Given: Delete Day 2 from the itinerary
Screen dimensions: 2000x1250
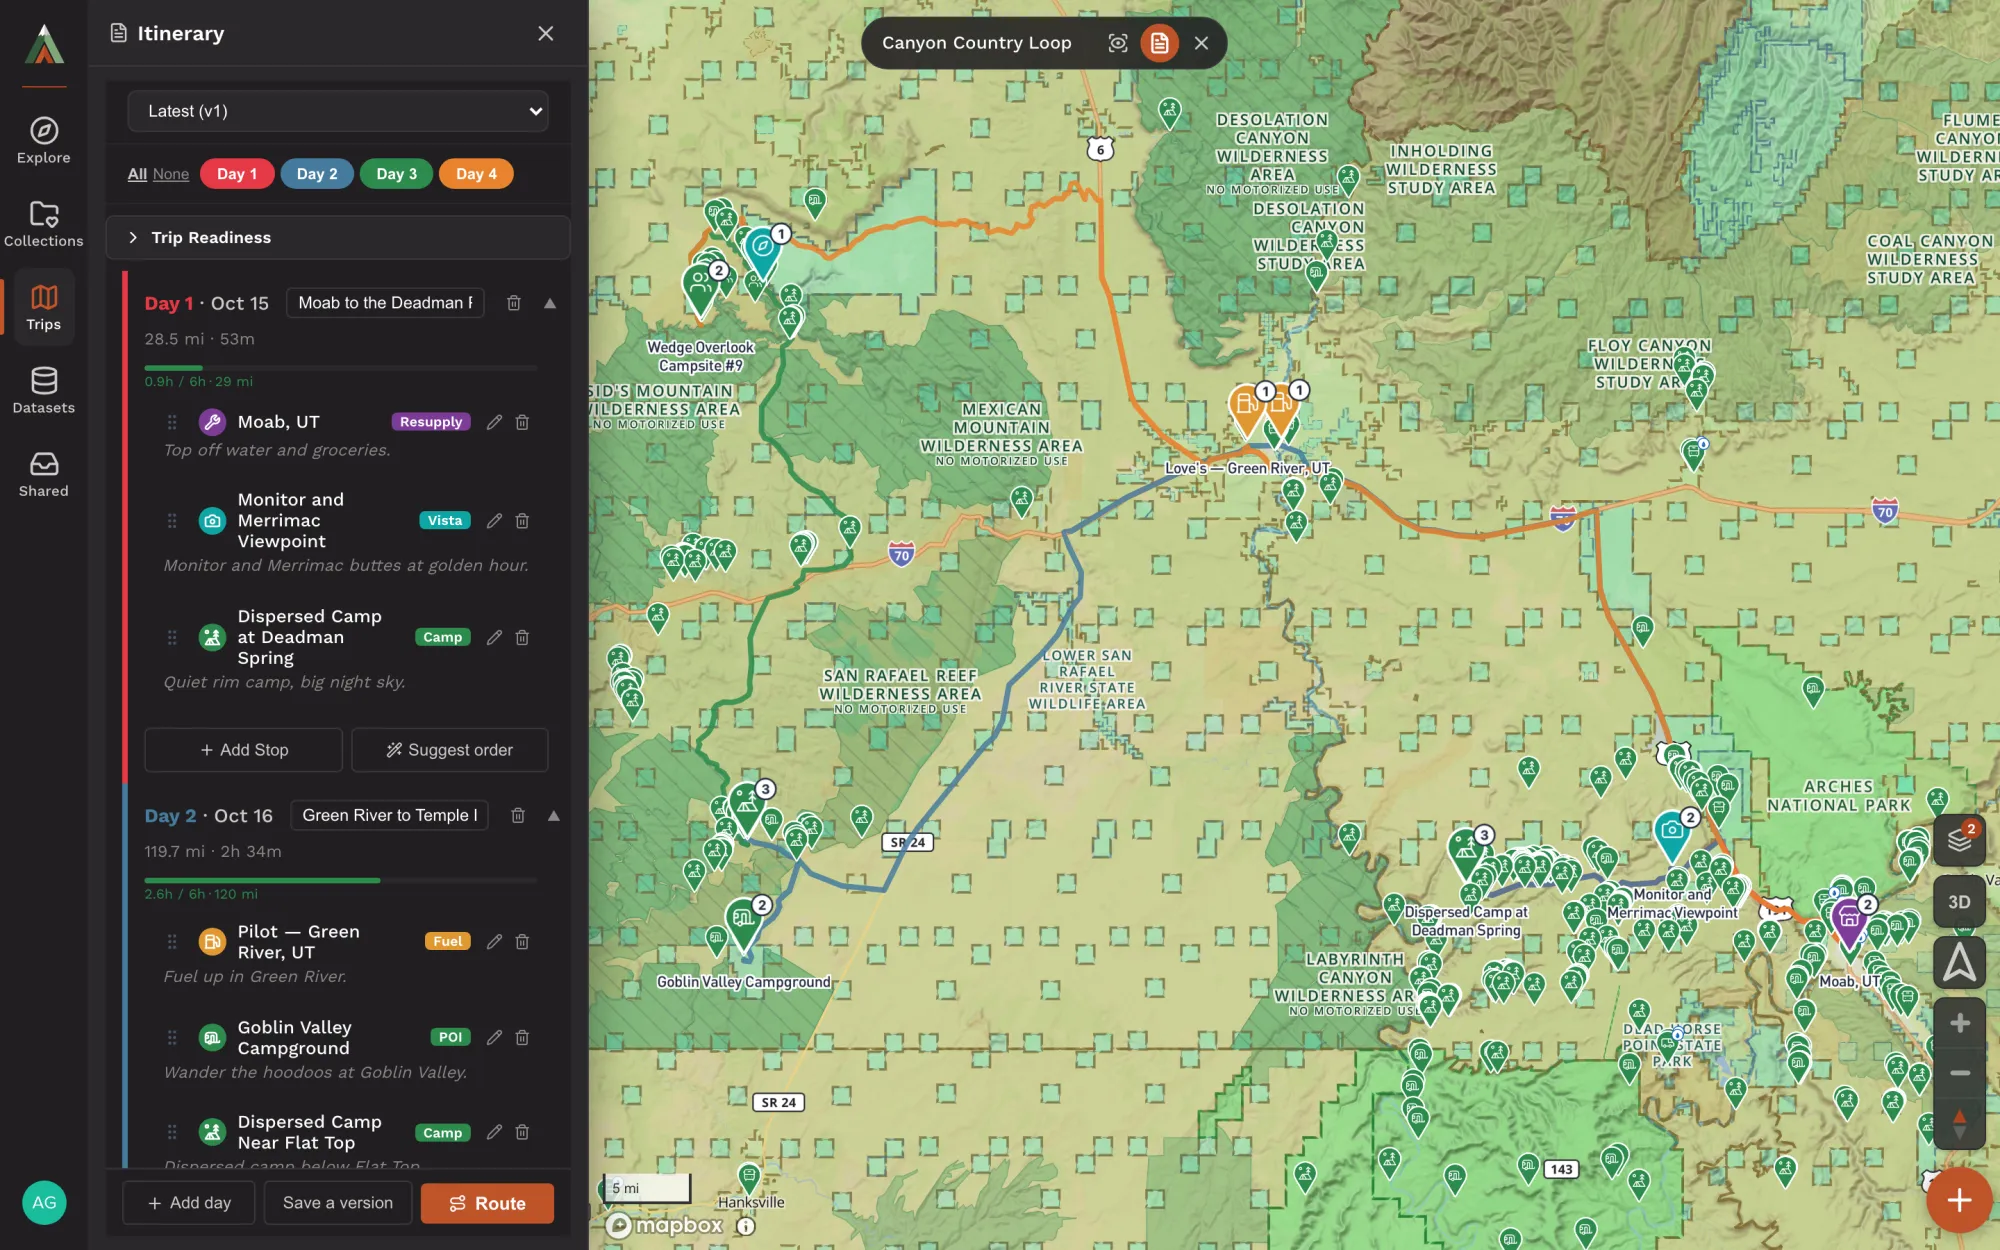Looking at the screenshot, I should point(518,815).
